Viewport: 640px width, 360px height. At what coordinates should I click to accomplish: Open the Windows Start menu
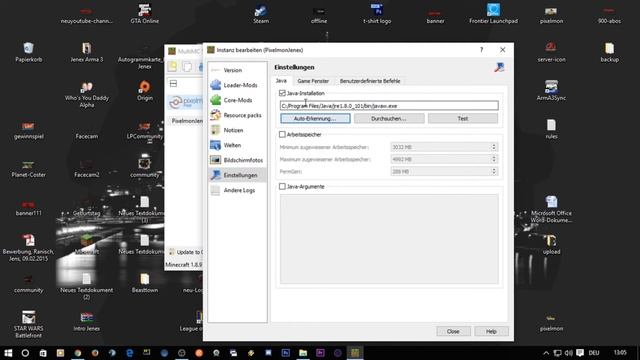pyautogui.click(x=8, y=353)
